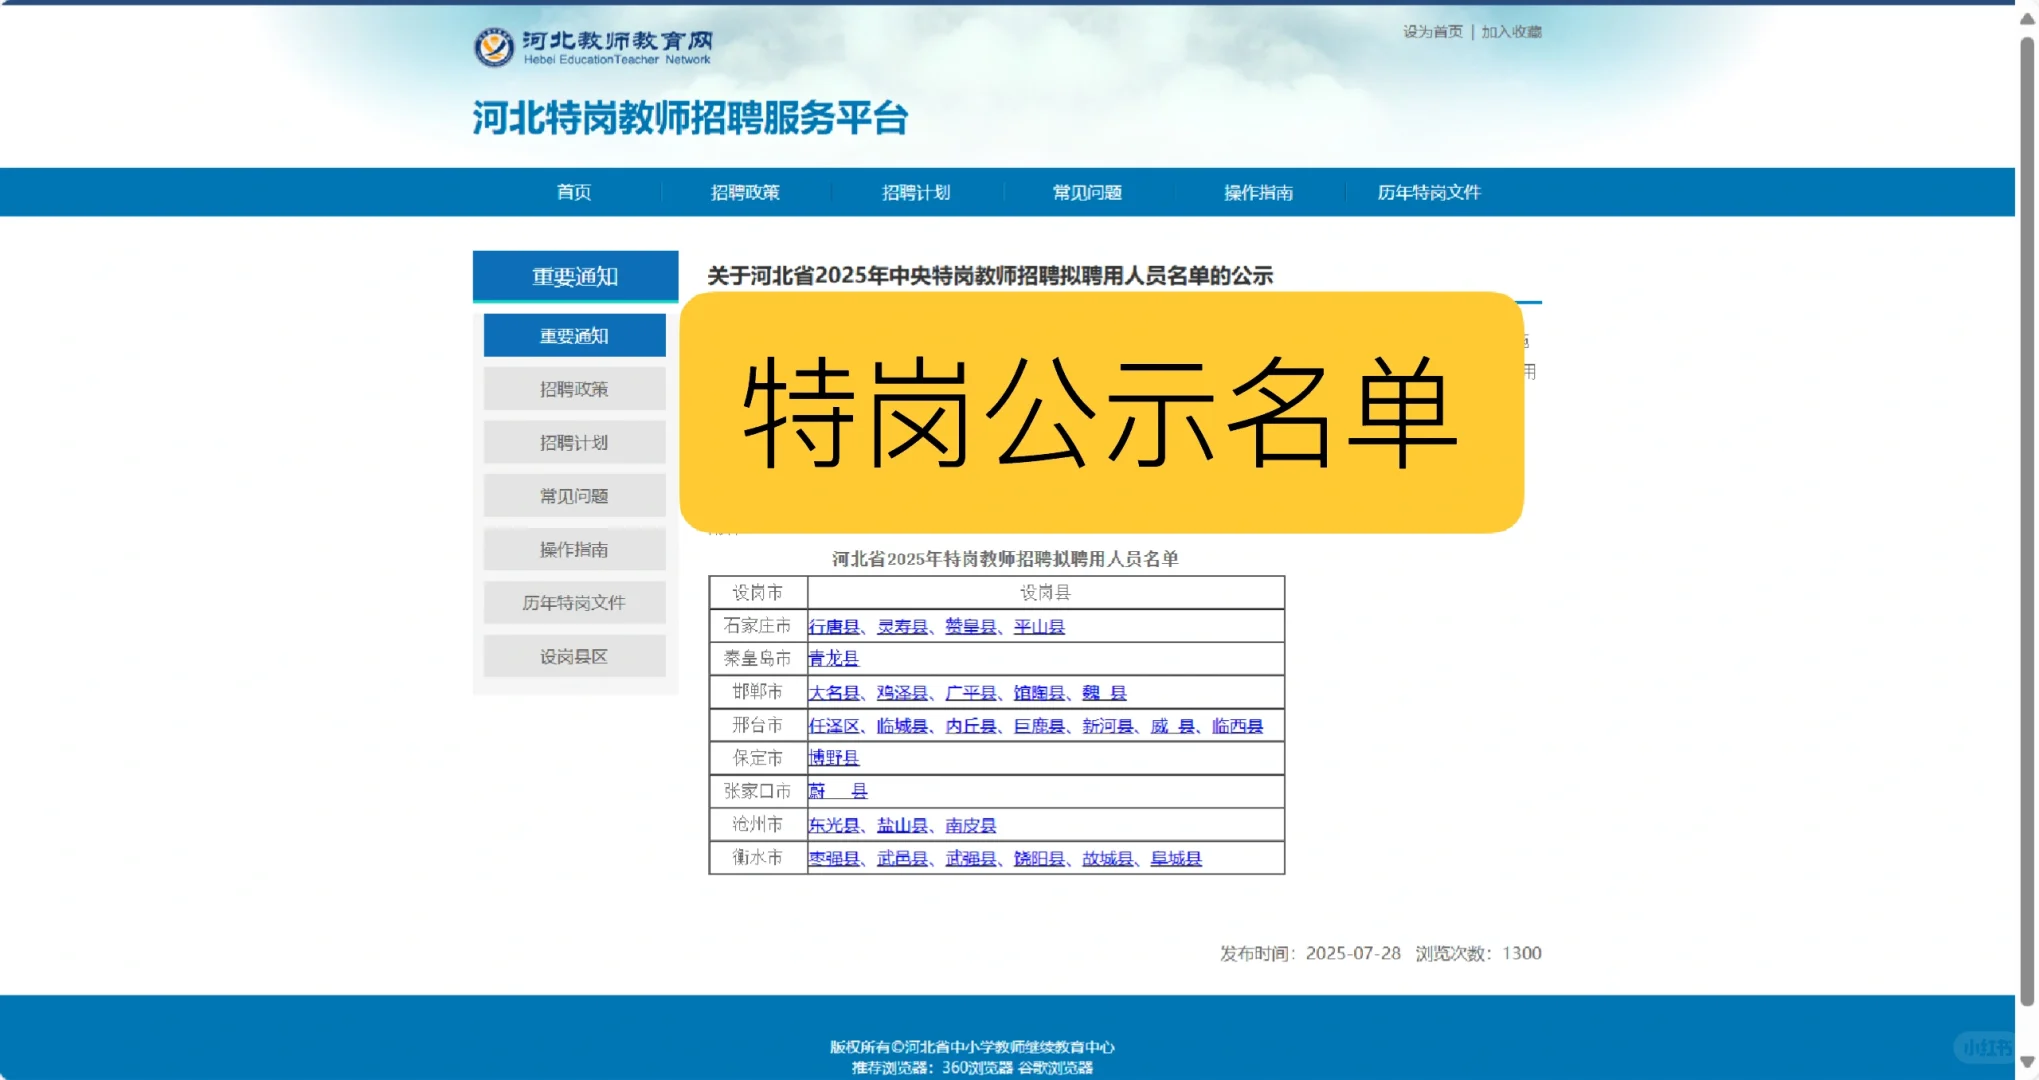
Task: Open 历年特岗文件 in the top navigation
Action: click(x=1429, y=192)
